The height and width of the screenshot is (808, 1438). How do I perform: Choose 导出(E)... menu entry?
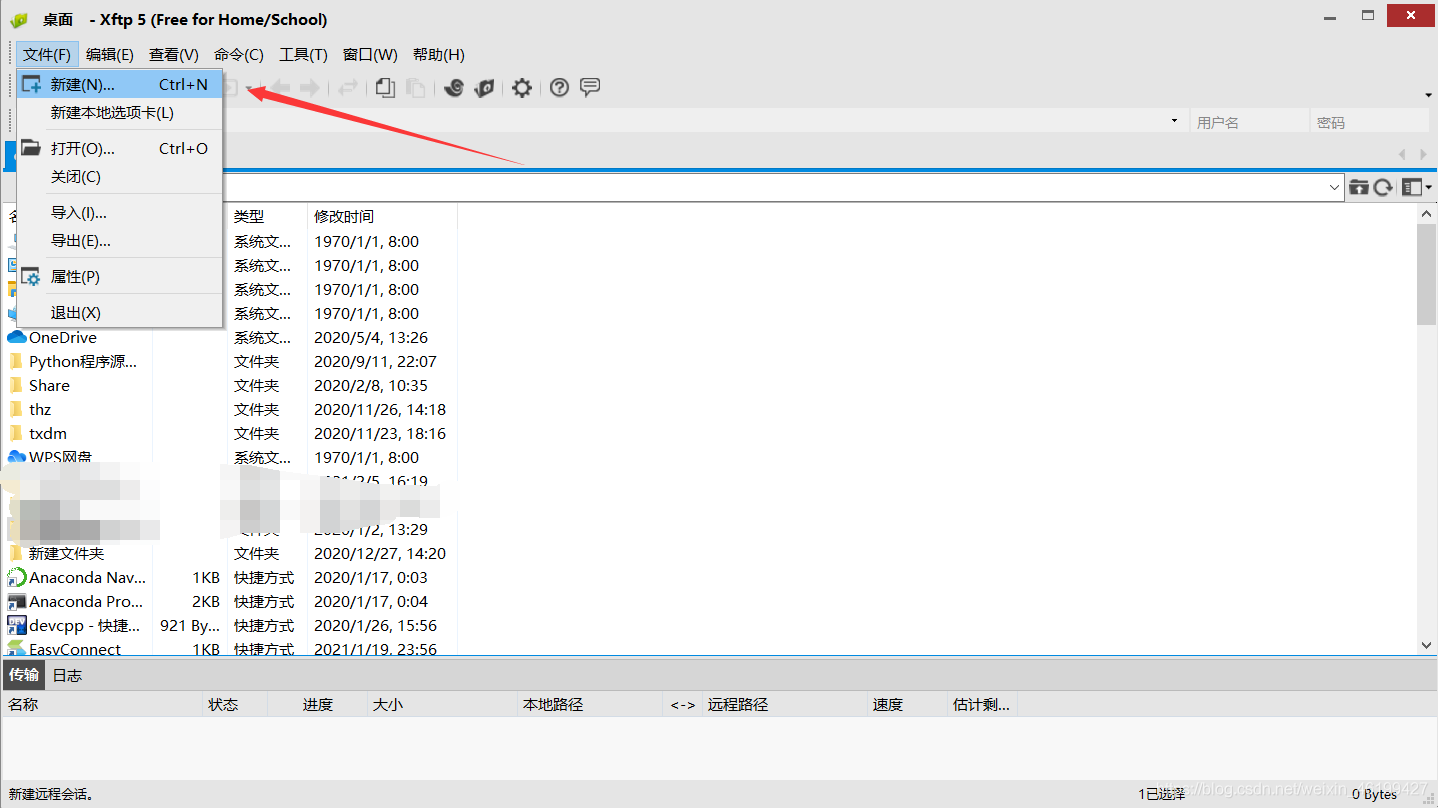[x=120, y=241]
